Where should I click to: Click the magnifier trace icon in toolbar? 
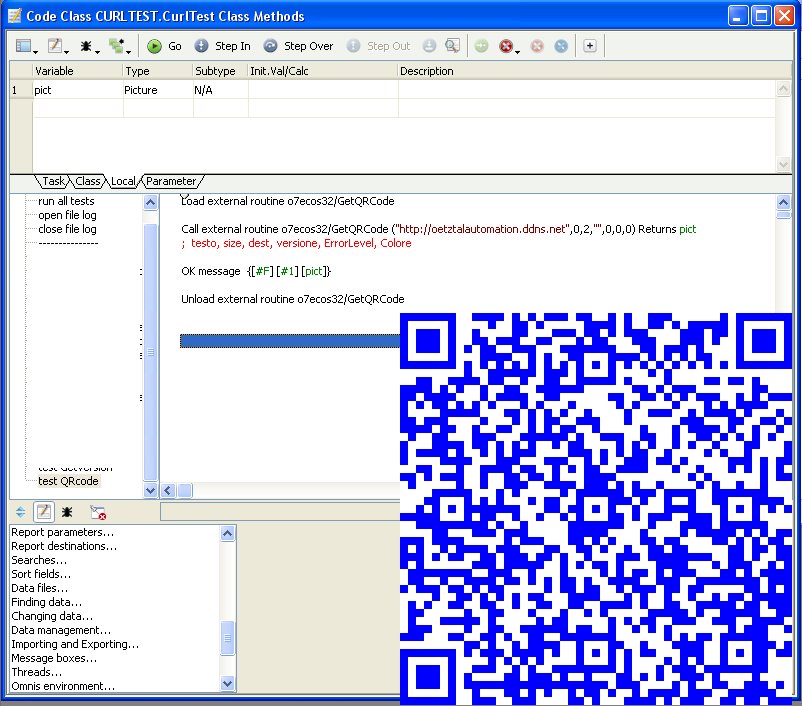pyautogui.click(x=452, y=46)
